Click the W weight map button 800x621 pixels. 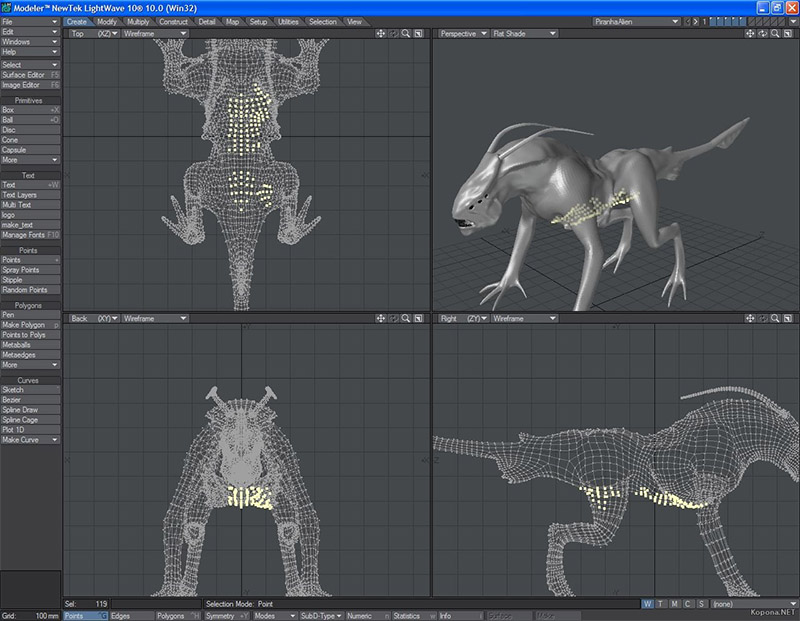(x=648, y=604)
